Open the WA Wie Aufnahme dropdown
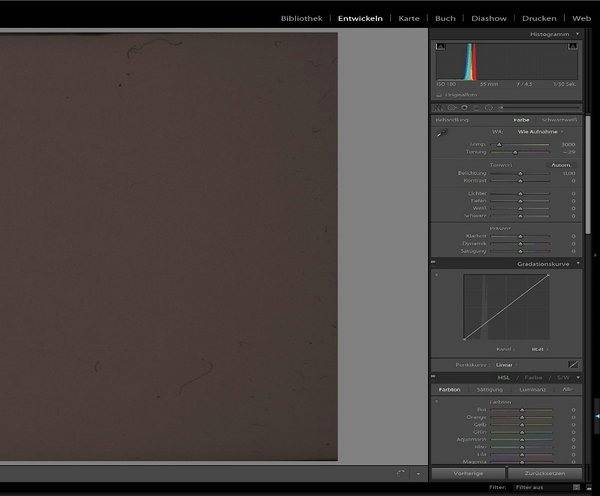Viewport: 600px width, 496px height. coord(540,132)
